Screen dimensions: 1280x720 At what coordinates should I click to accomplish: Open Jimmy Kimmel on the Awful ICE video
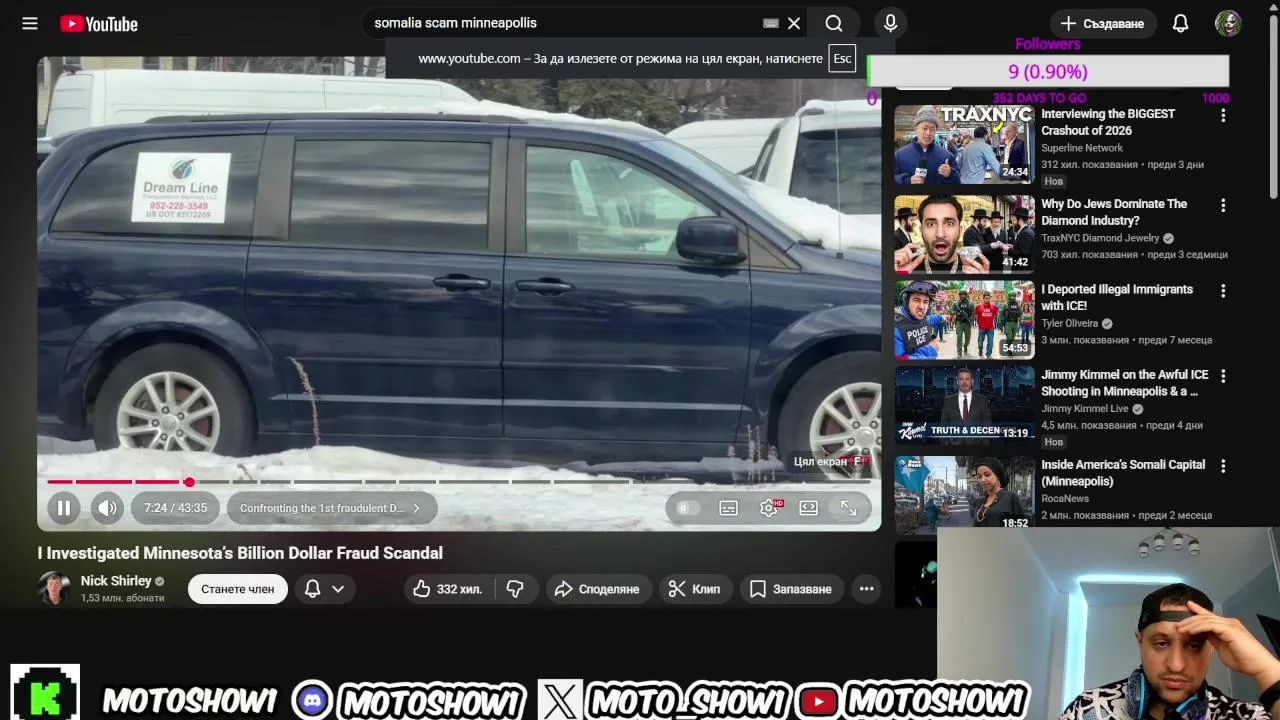(x=1124, y=383)
